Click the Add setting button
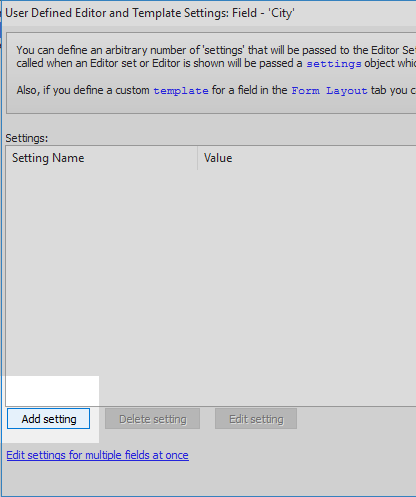Viewport: 416px width, 497px height. [48, 419]
